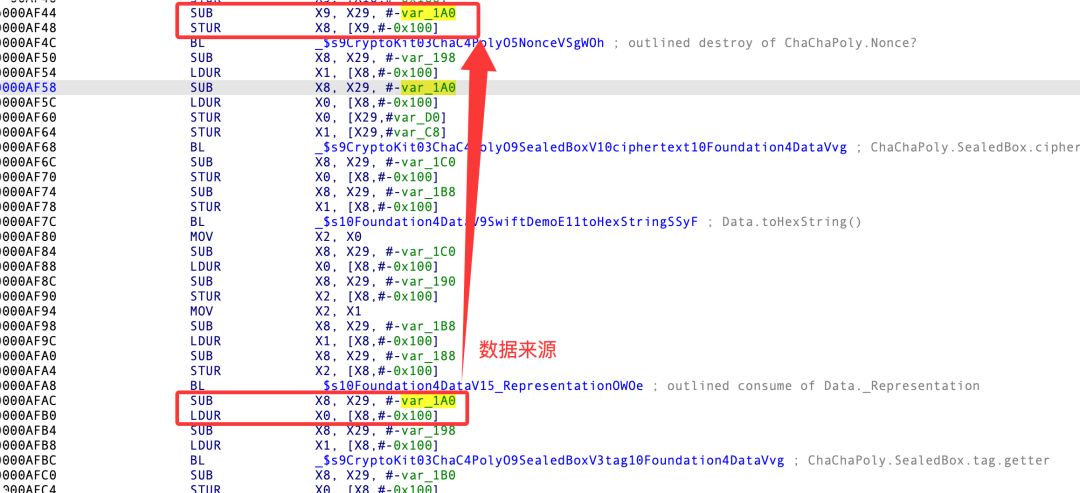Click the STUR mnemonic at address AFA4
1080x493 pixels.
(205, 370)
